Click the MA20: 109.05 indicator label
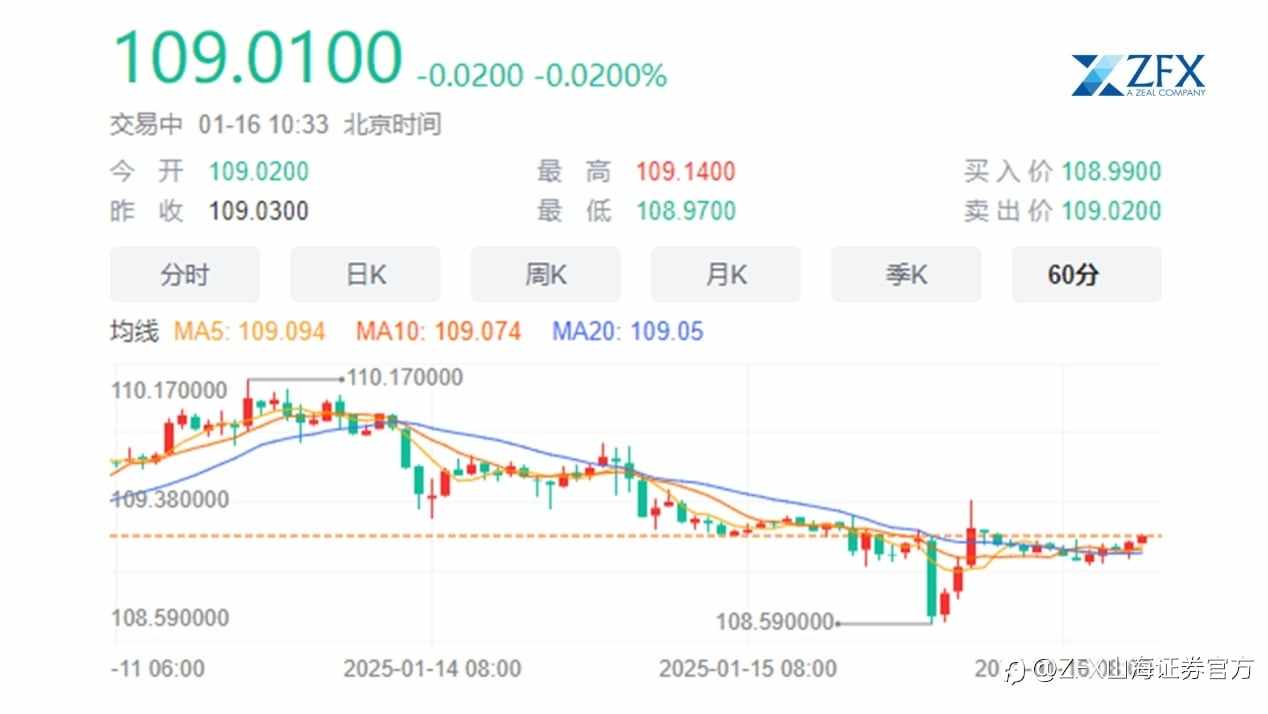Screen dimensions: 1268x714 pyautogui.click(x=628, y=331)
